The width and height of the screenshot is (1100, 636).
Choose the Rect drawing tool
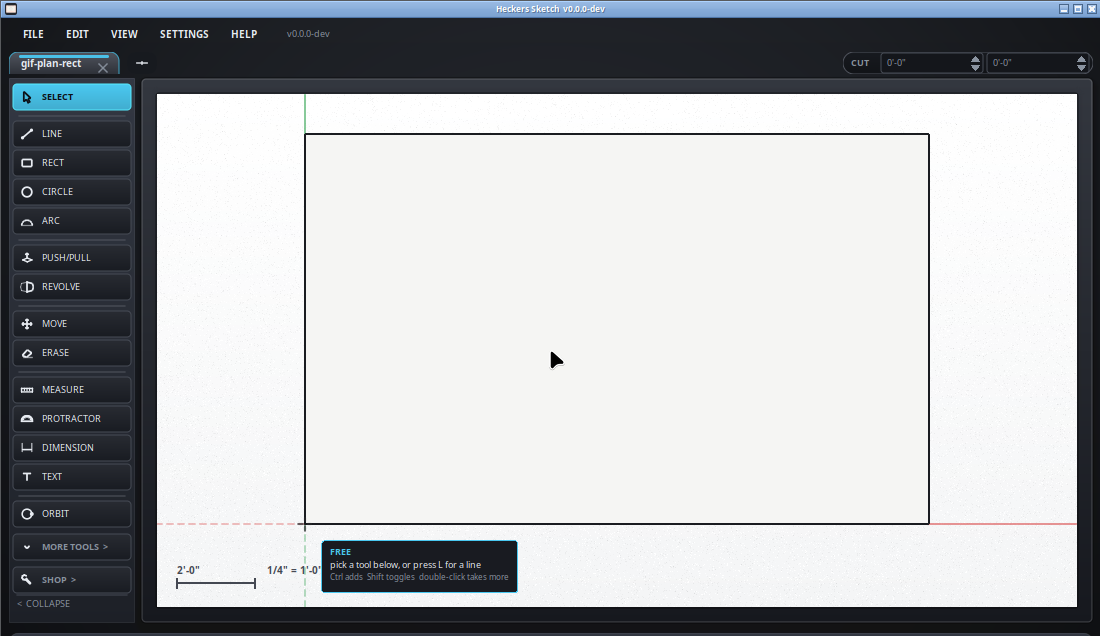point(72,163)
